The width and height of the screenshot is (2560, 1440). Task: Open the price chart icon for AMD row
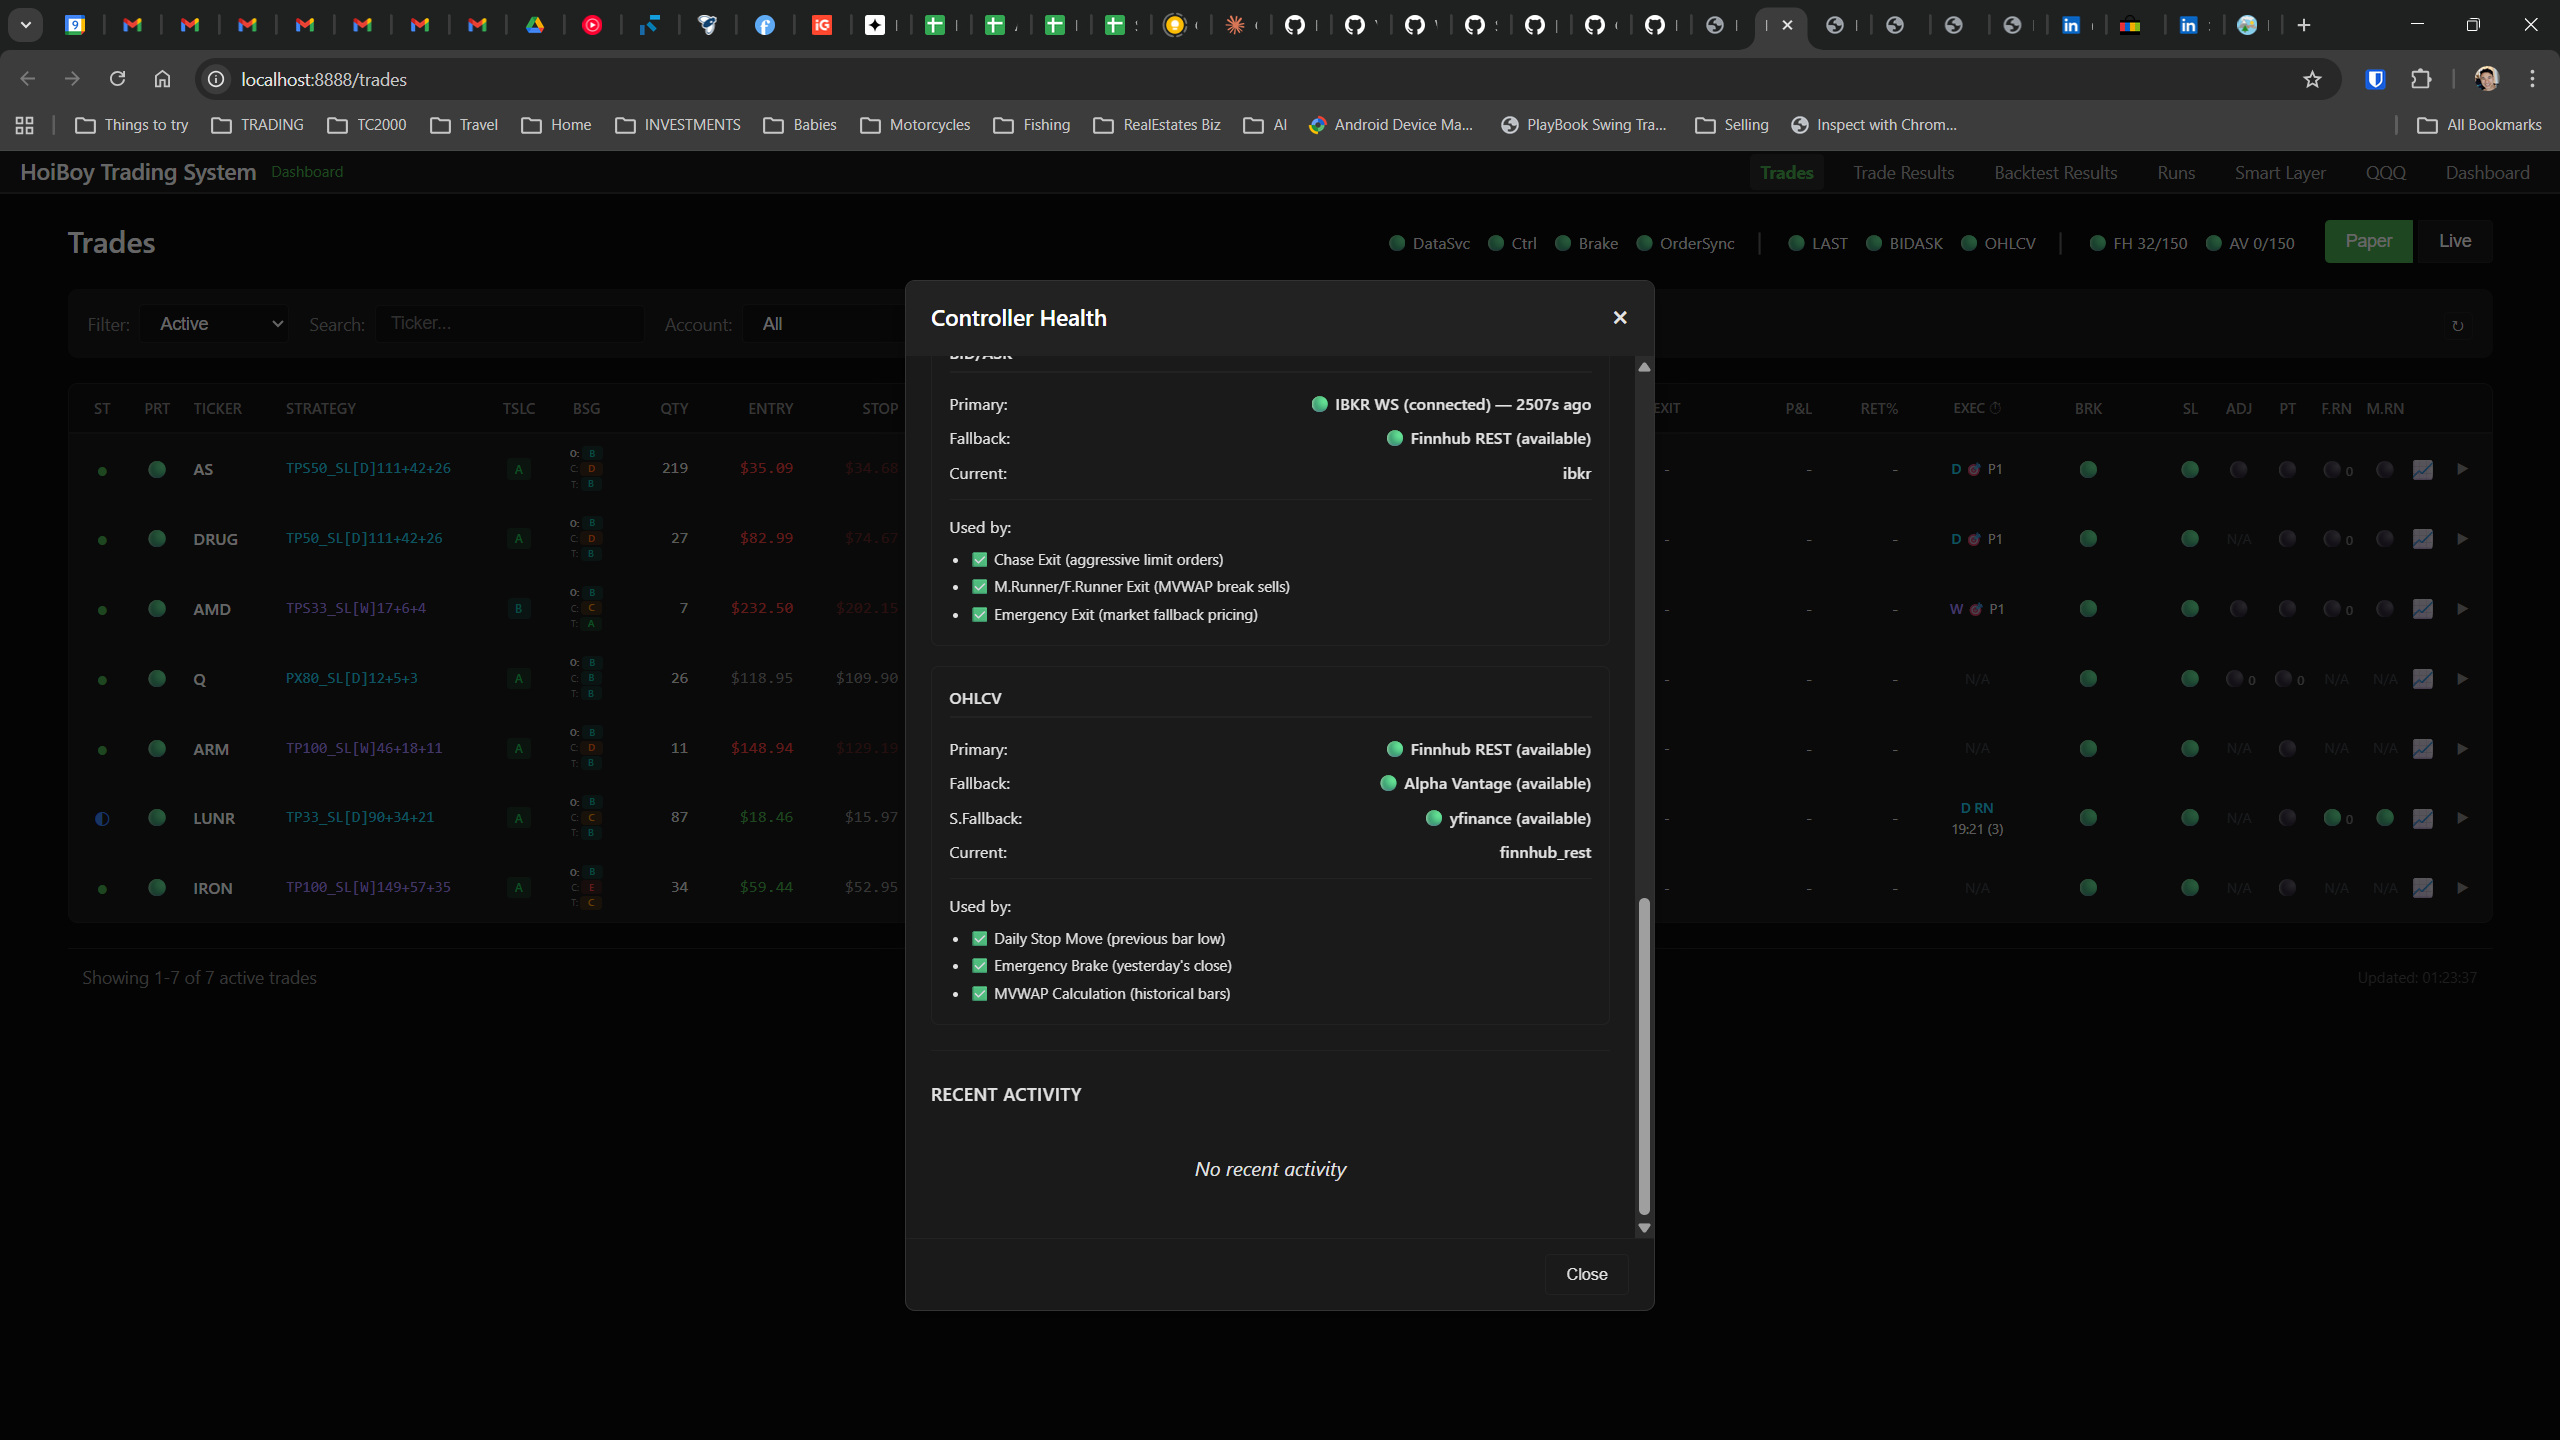2422,609
